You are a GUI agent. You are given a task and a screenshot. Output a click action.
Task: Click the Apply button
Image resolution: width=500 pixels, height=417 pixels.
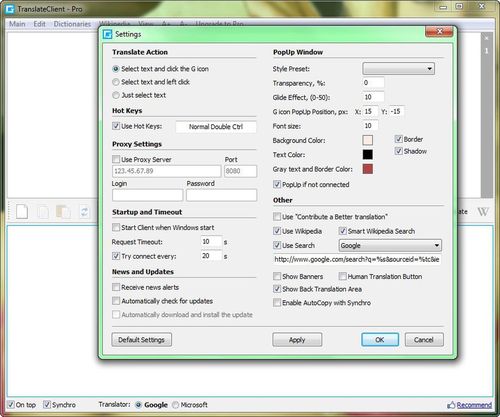pyautogui.click(x=297, y=340)
